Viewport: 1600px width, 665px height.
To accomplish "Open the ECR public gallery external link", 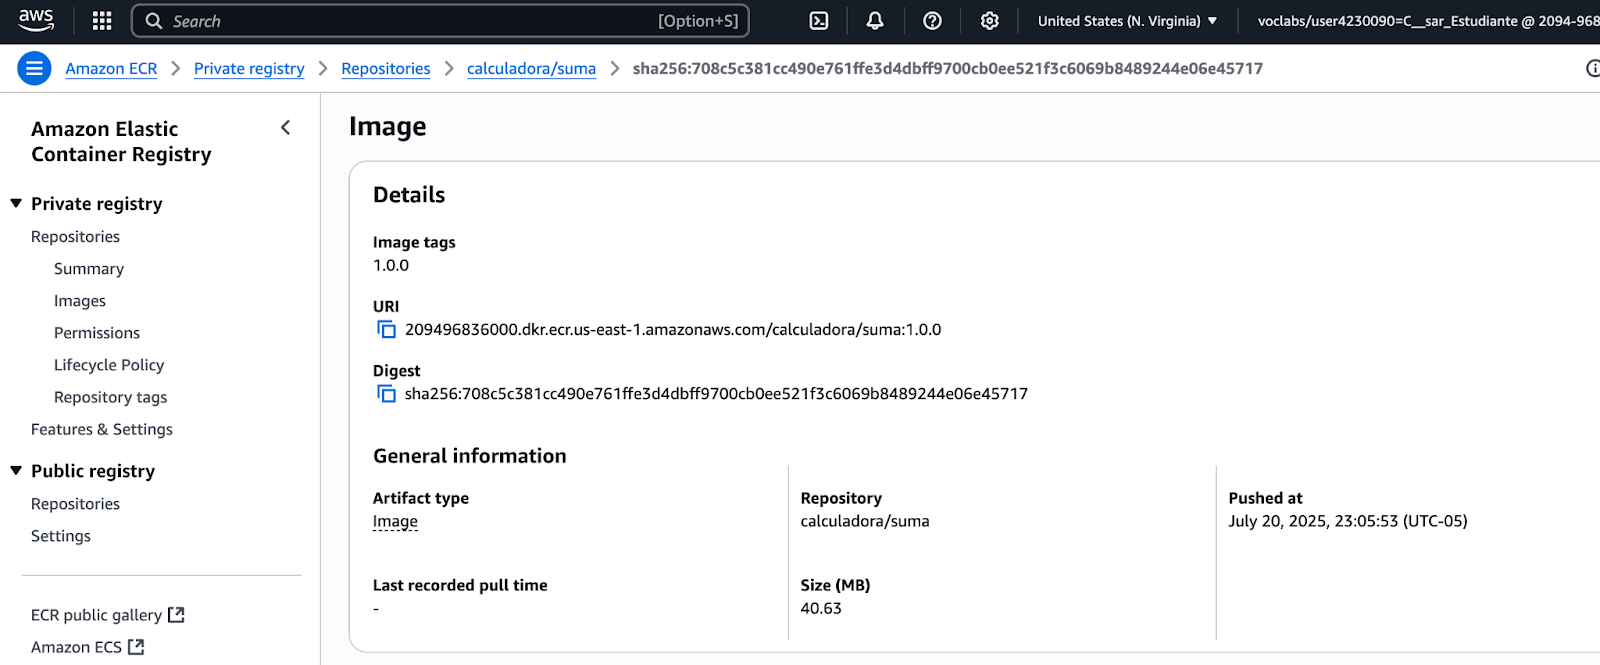I will pos(108,614).
